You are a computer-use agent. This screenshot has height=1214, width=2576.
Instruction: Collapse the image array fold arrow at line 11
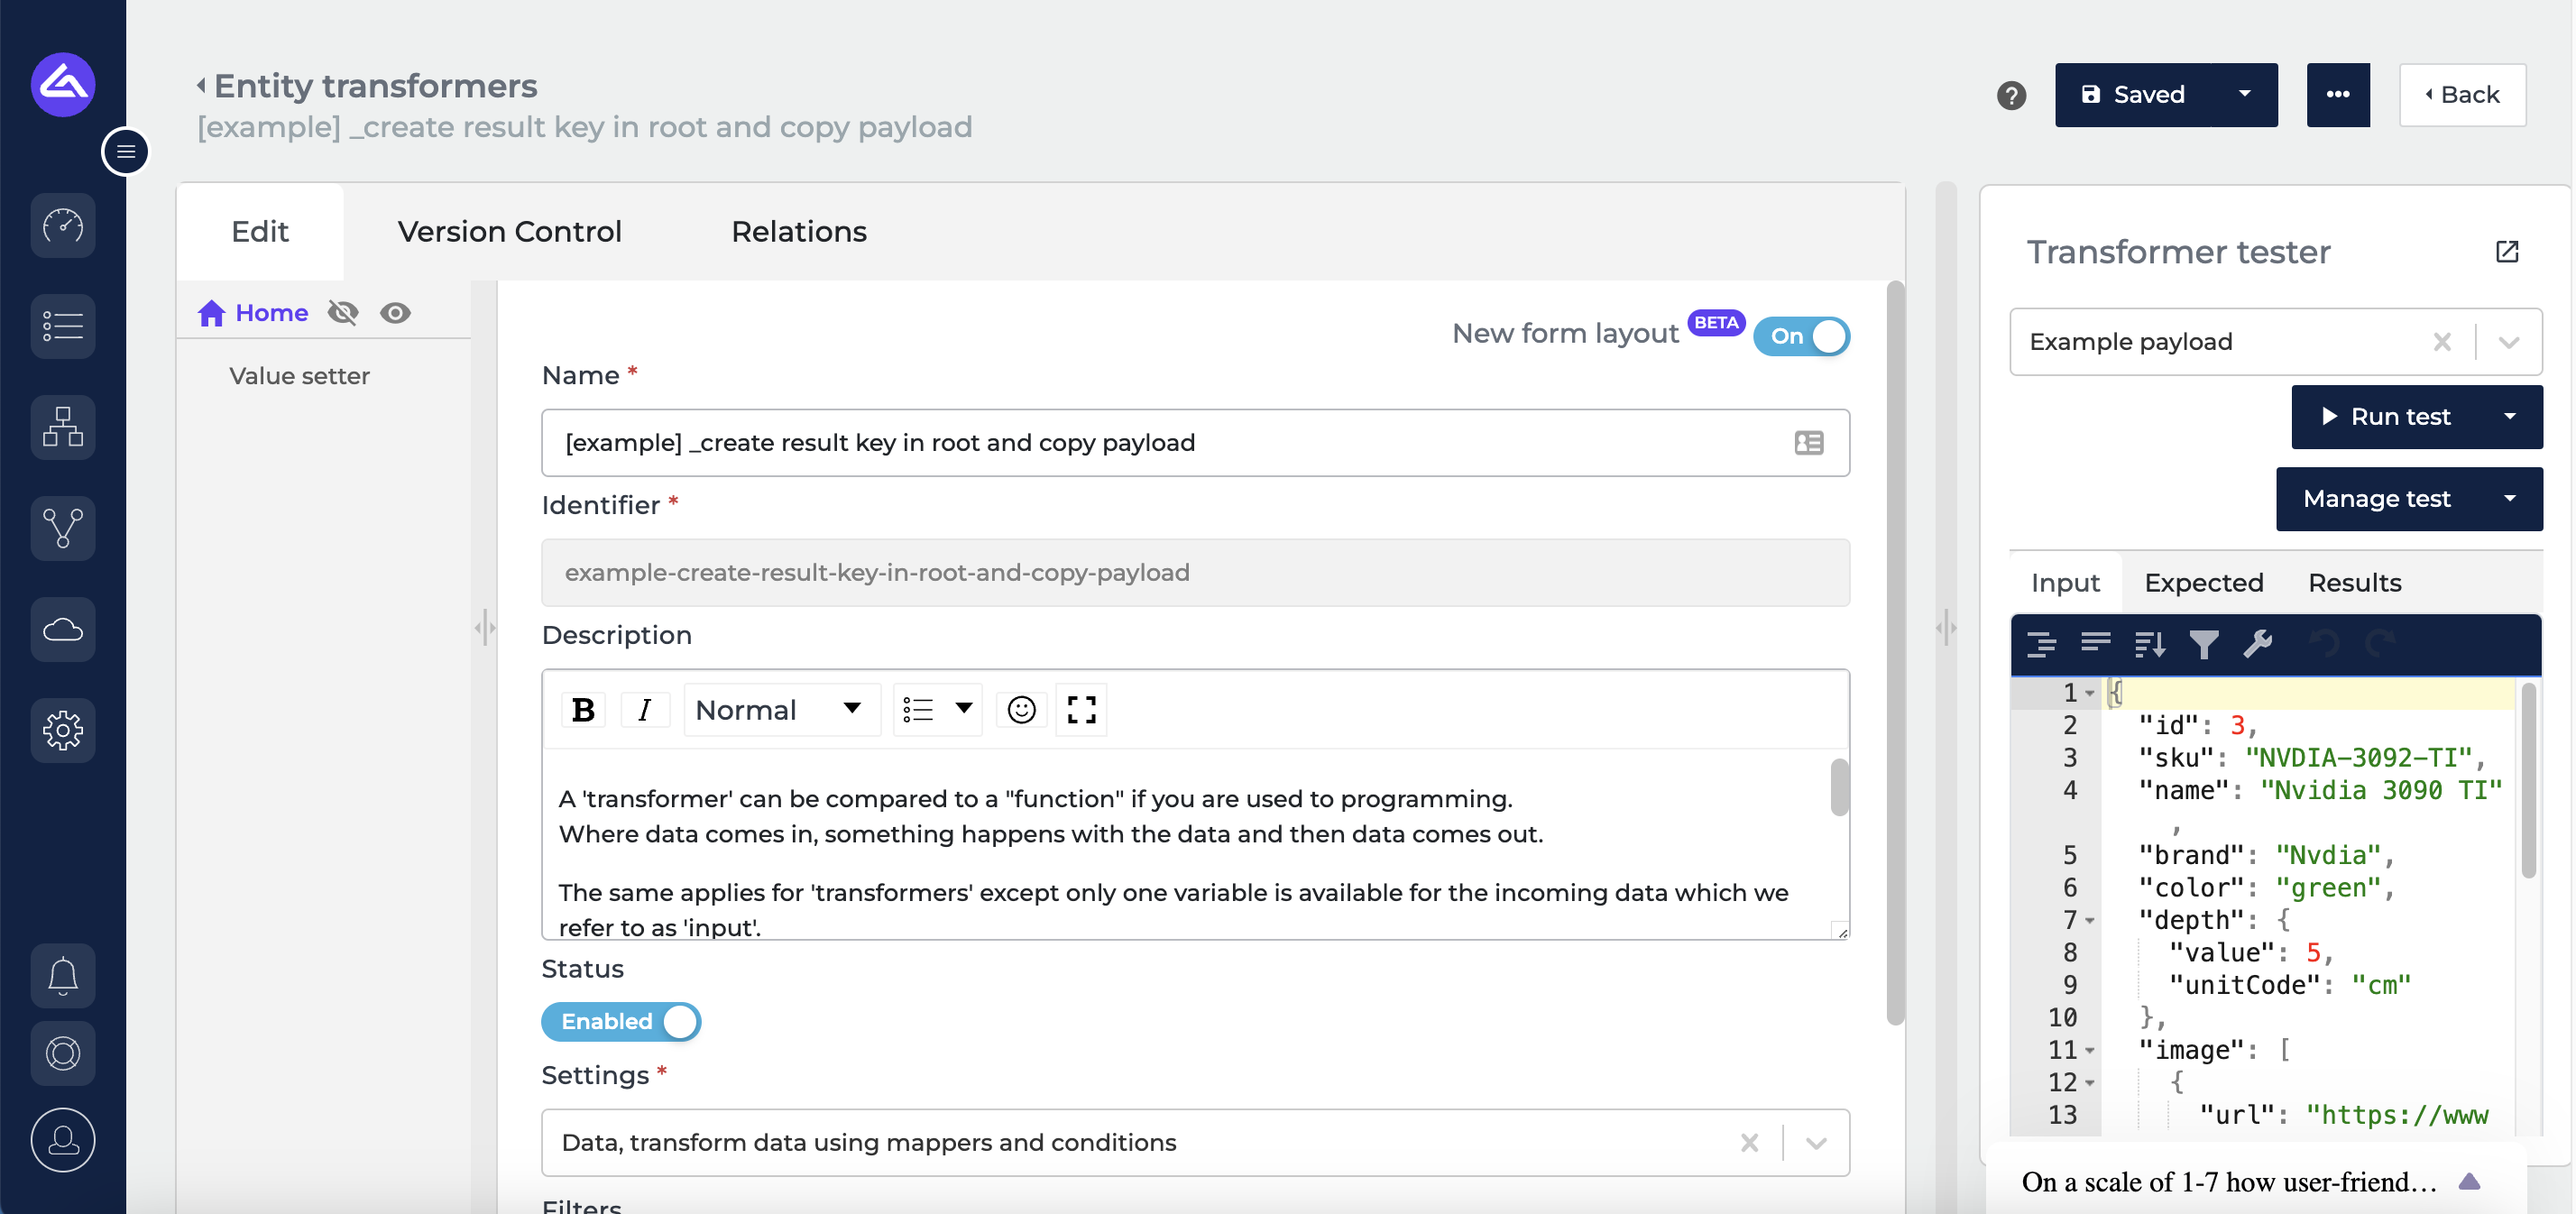2090,1050
